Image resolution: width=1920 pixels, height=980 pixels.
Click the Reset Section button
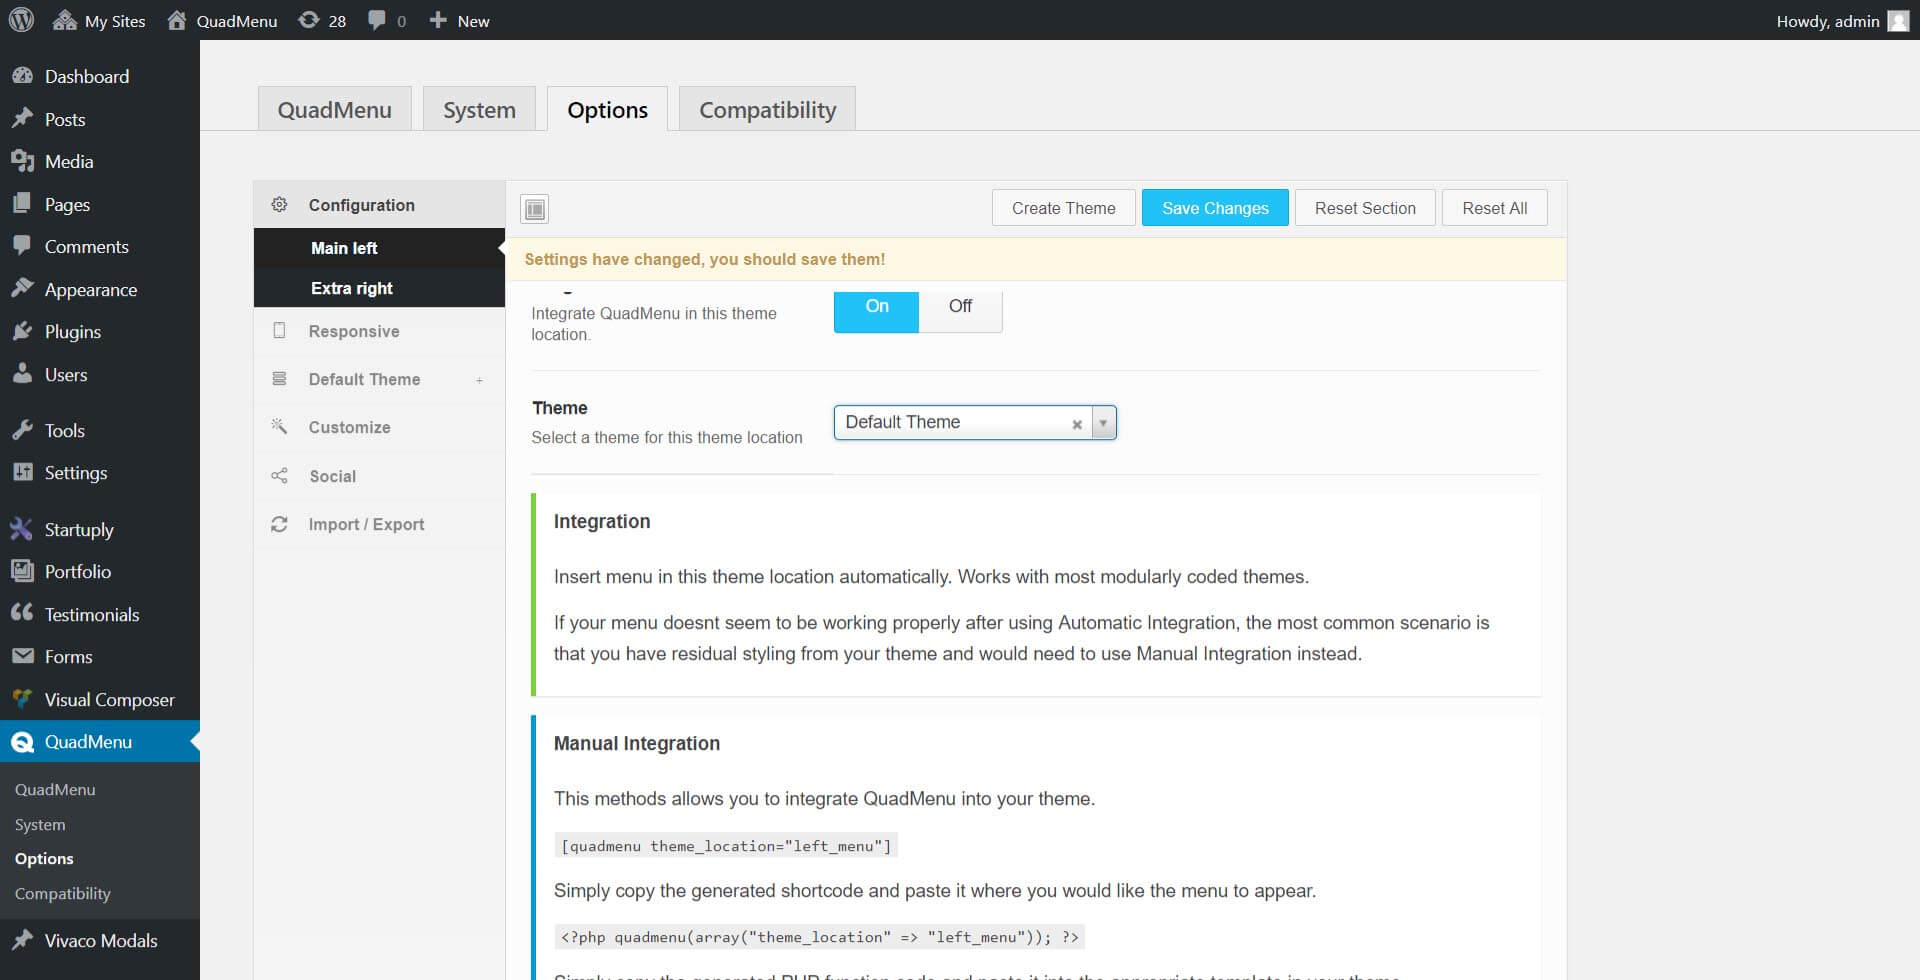(1365, 208)
